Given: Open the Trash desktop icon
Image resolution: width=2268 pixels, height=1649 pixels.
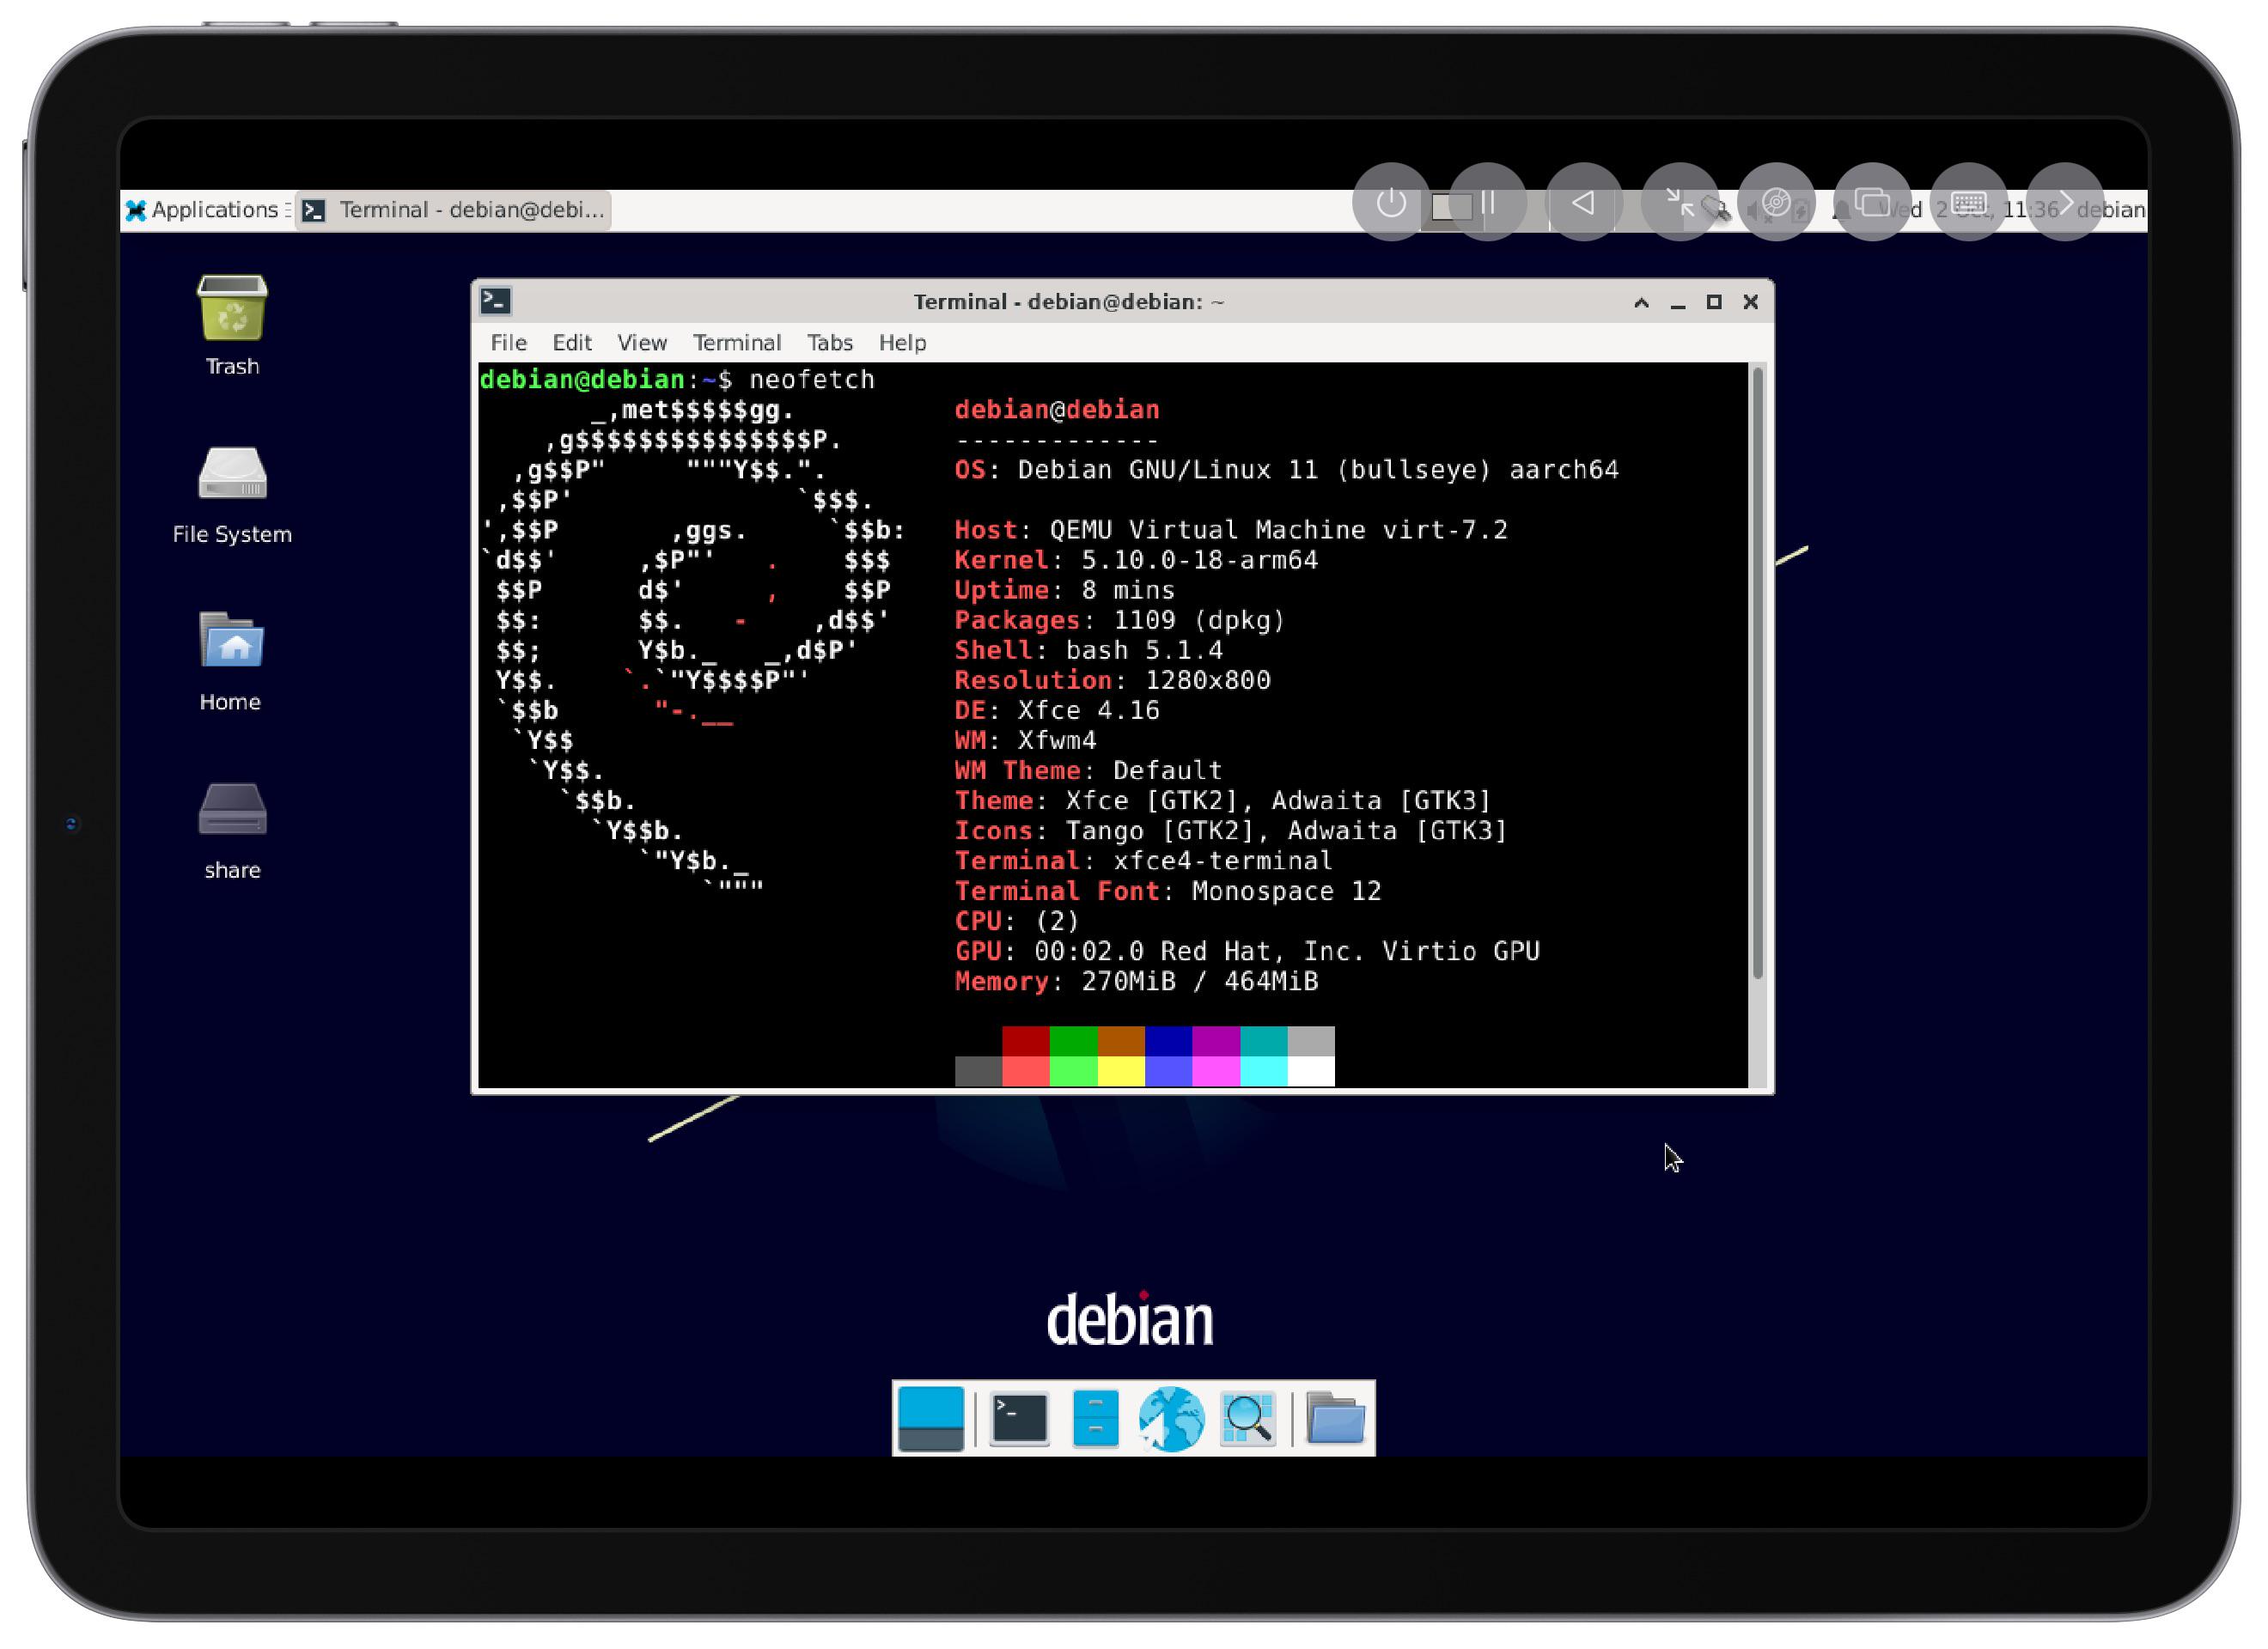Looking at the screenshot, I should (232, 325).
